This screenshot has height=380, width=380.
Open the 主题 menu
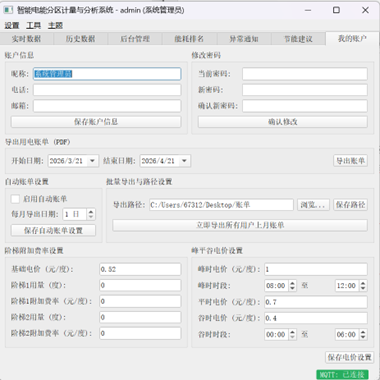point(55,25)
